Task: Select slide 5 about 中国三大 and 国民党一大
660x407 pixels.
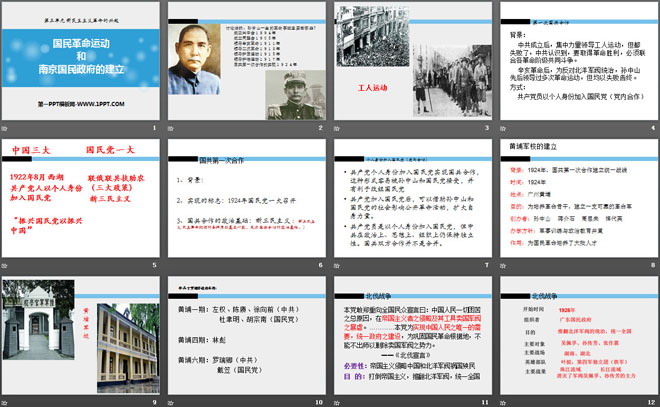Action: tap(82, 197)
